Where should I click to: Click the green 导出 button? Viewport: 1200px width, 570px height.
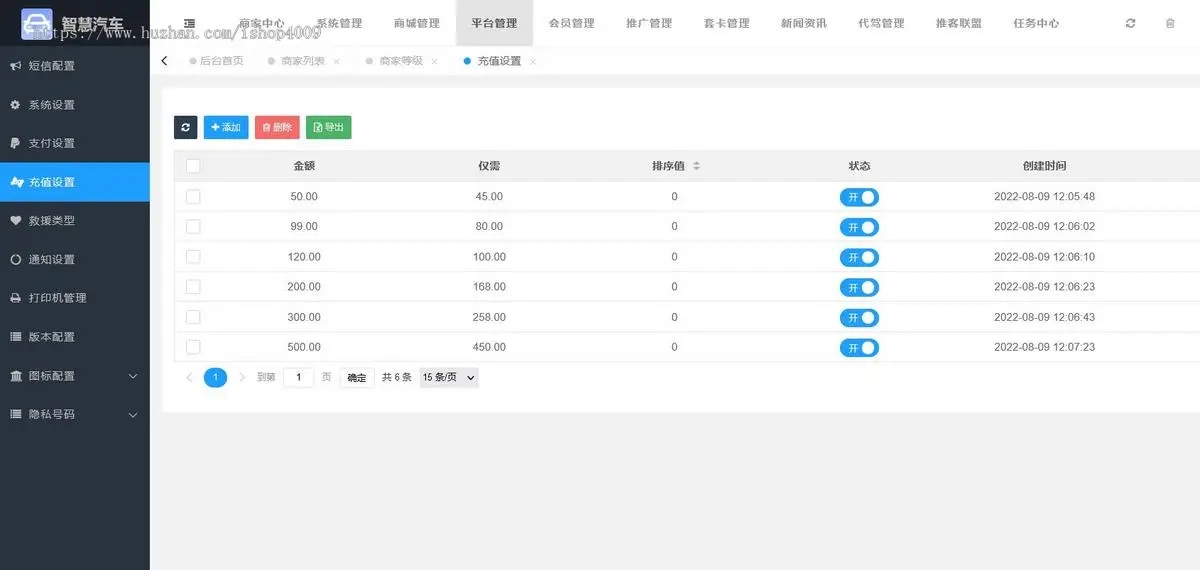[x=328, y=127]
